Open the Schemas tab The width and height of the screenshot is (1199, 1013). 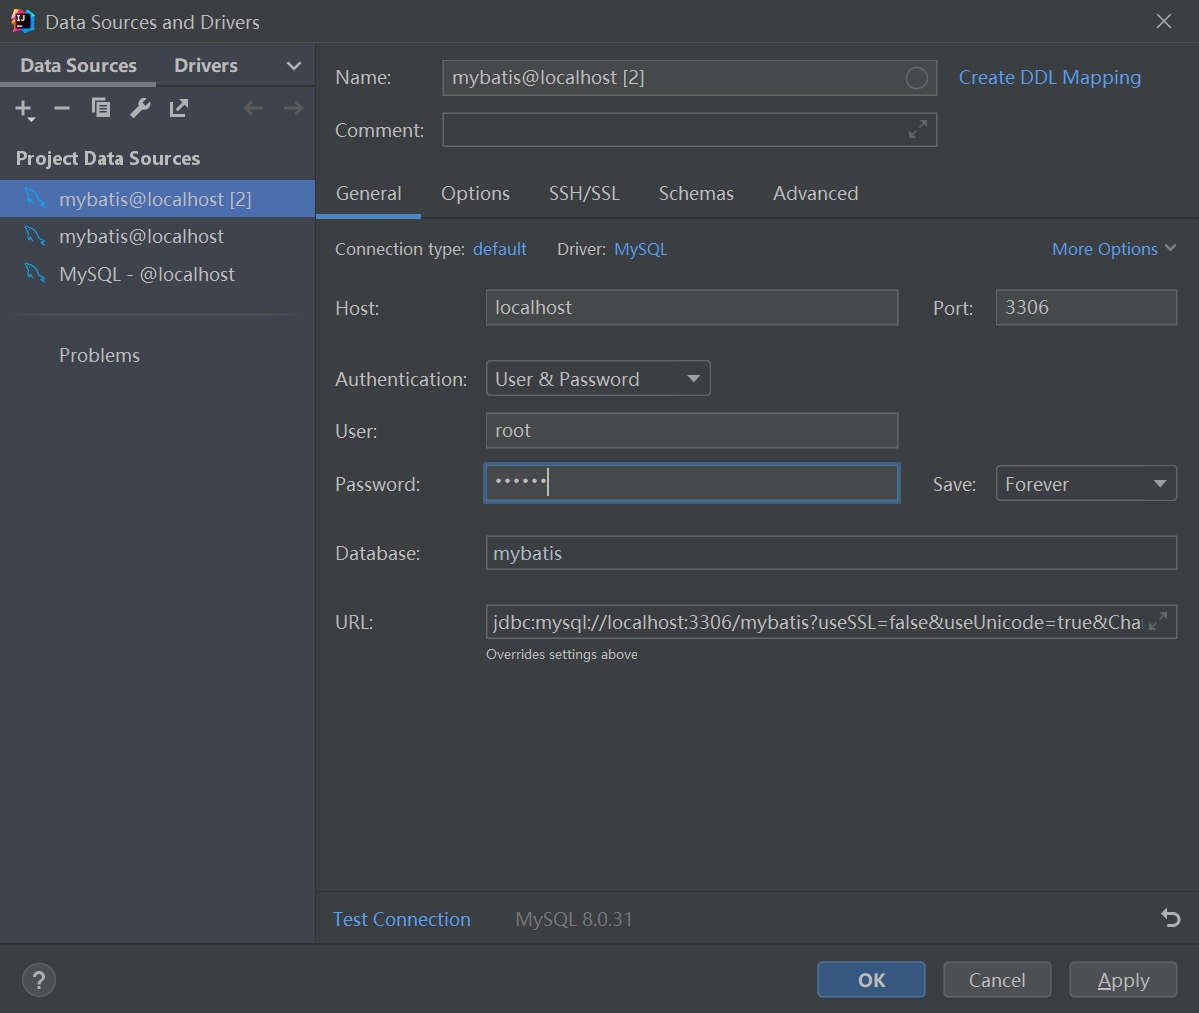(x=696, y=193)
